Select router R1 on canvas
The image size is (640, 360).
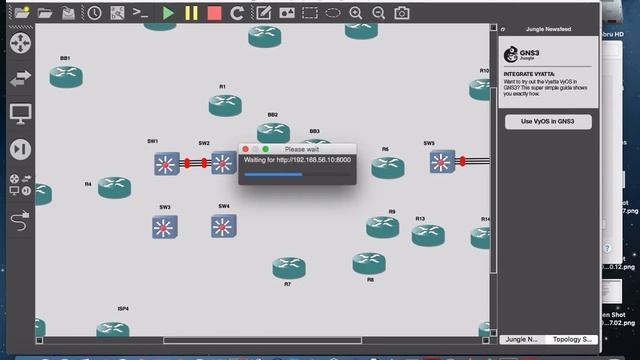tap(225, 105)
